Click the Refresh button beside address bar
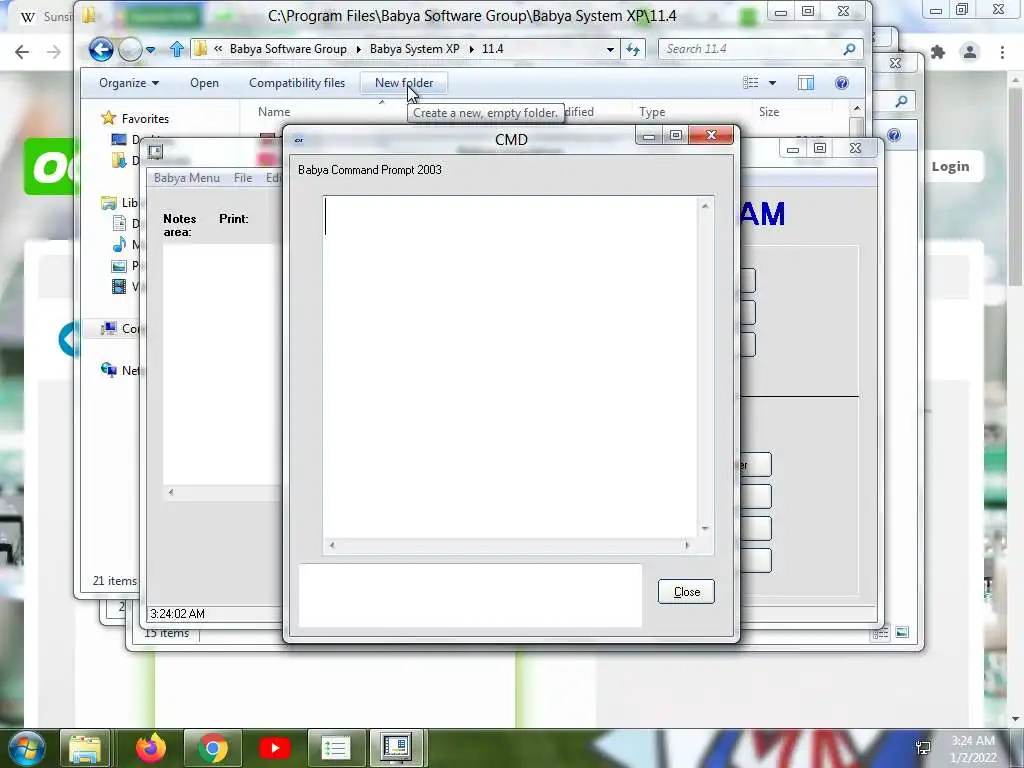Image resolution: width=1024 pixels, height=768 pixels. [x=633, y=50]
